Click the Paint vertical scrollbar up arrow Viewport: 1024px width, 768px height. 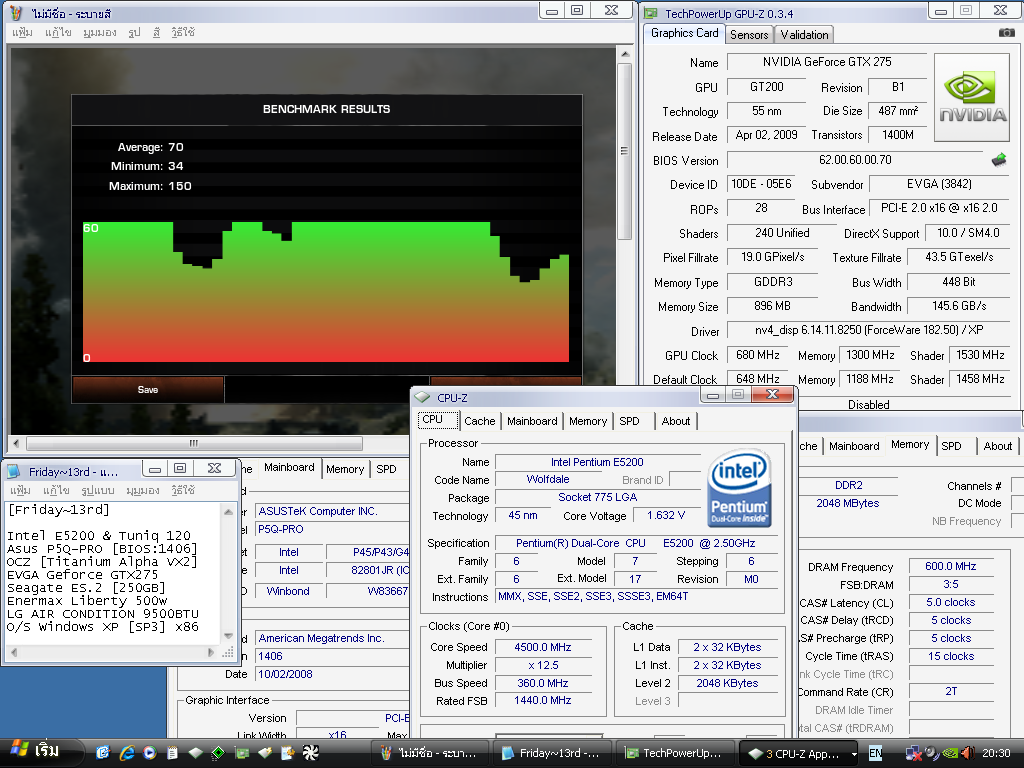625,54
